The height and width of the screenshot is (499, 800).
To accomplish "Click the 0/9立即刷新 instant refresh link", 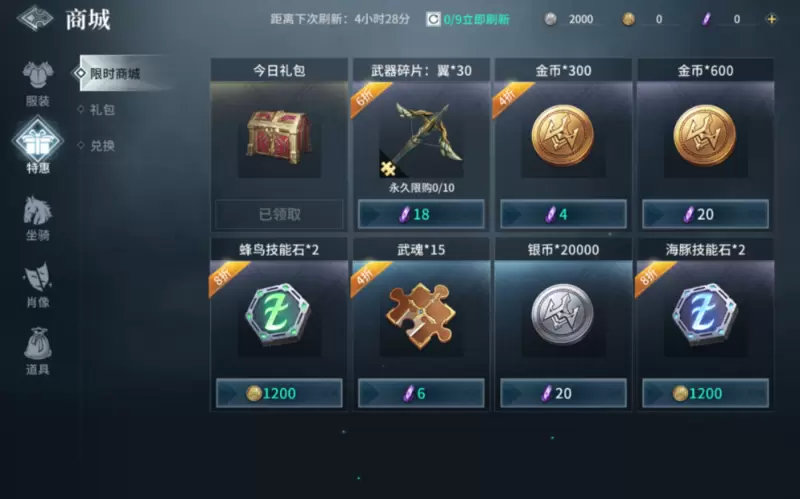I will [476, 19].
